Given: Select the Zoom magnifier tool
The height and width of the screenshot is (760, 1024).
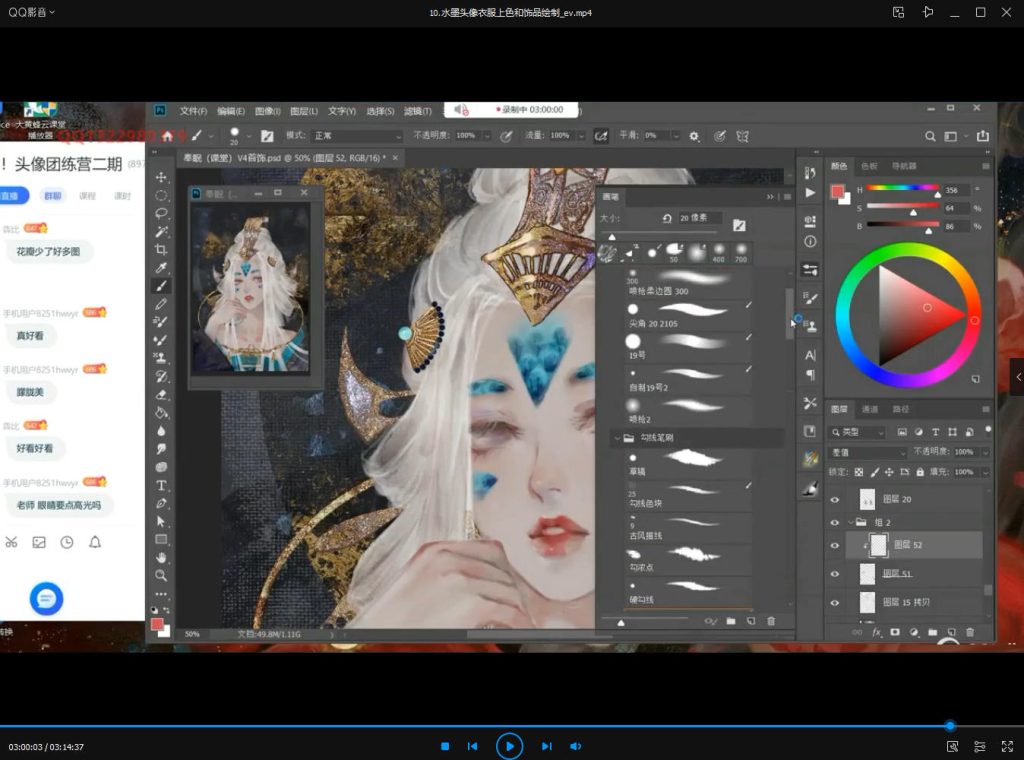Looking at the screenshot, I should [x=161, y=575].
